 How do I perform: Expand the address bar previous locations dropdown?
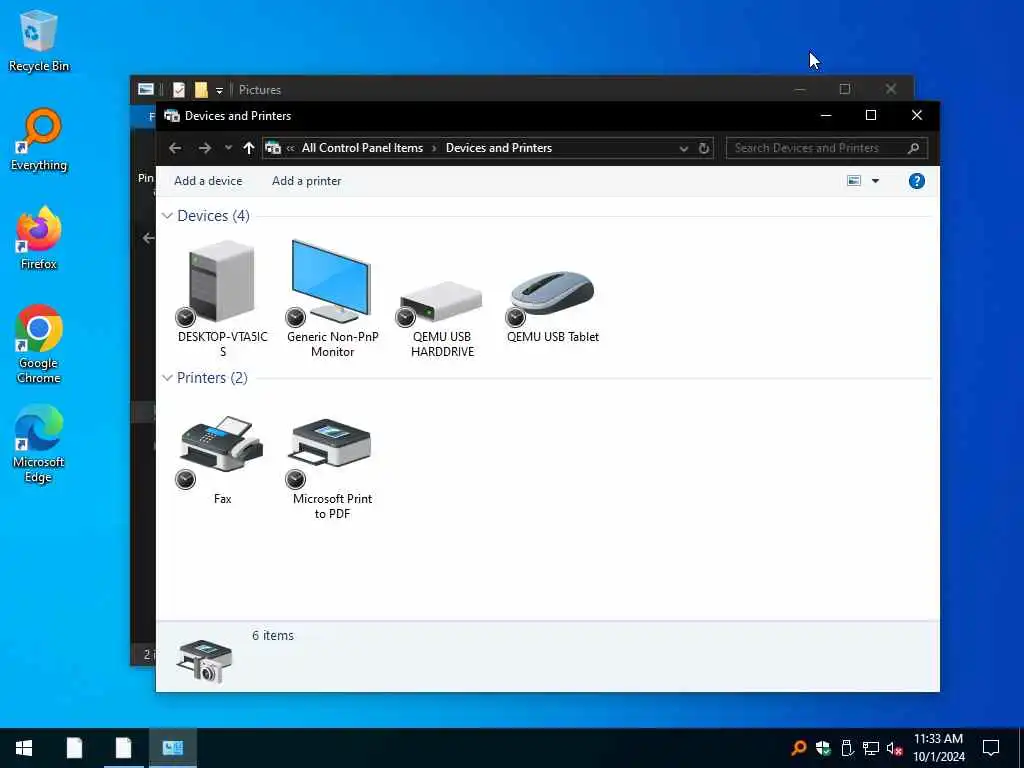pos(683,148)
